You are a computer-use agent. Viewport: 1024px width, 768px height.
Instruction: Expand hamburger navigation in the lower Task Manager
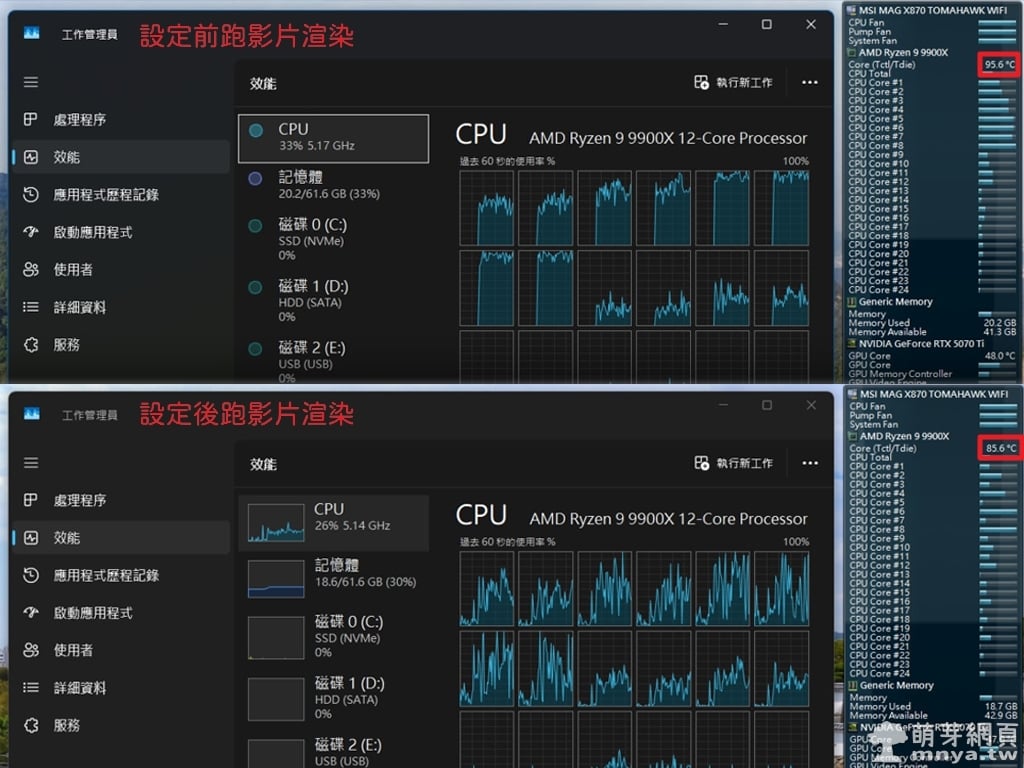tap(31, 463)
